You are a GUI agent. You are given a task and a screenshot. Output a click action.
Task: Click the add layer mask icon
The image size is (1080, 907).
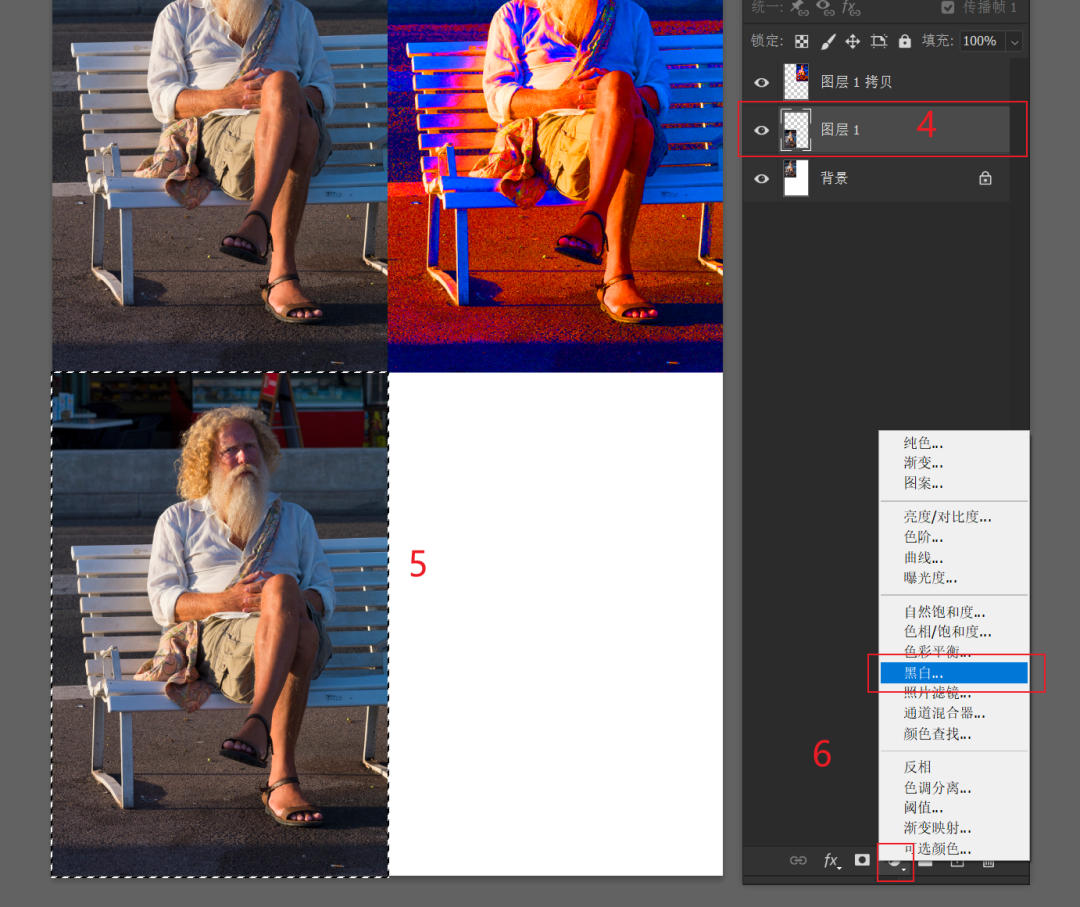click(862, 859)
